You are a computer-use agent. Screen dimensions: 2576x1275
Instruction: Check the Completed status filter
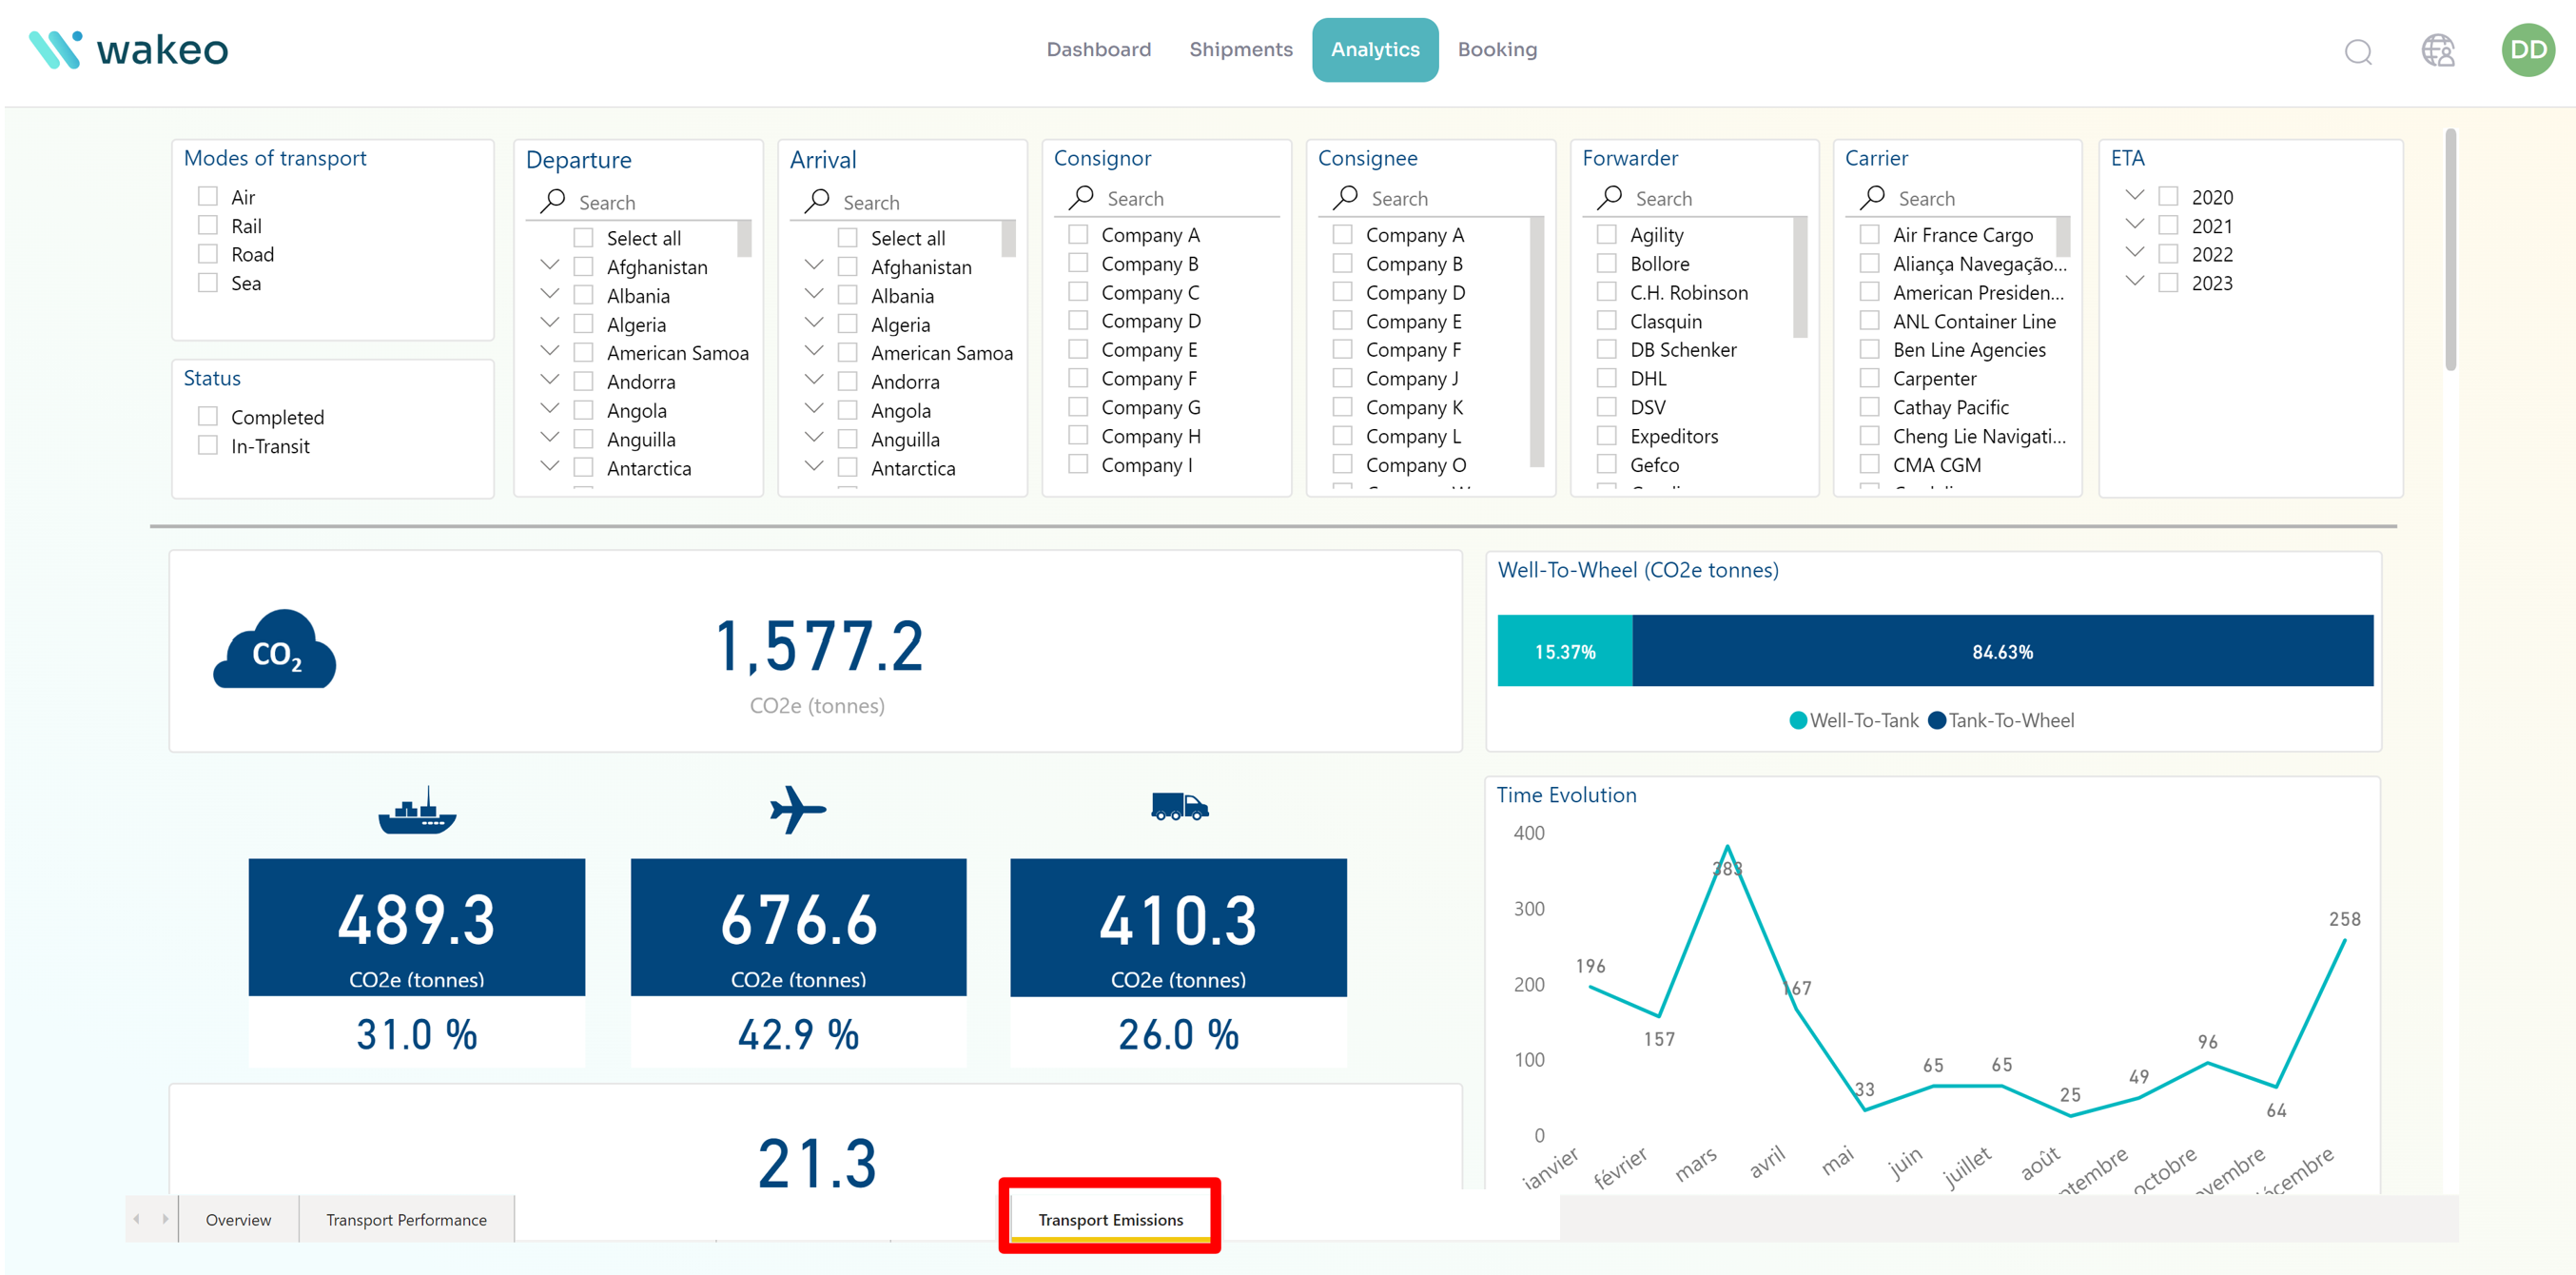click(x=207, y=416)
